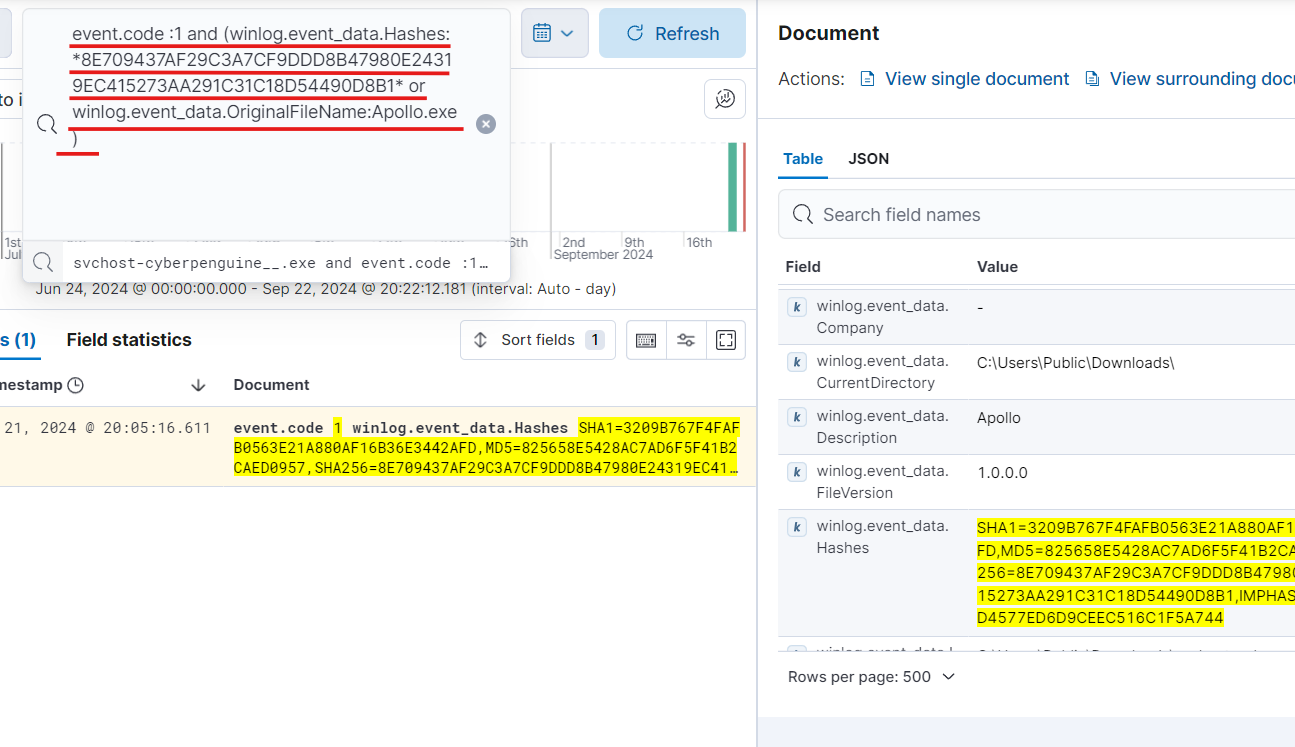1295x747 pixels.
Task: Click the keyboard shortcuts icon
Action: click(646, 340)
